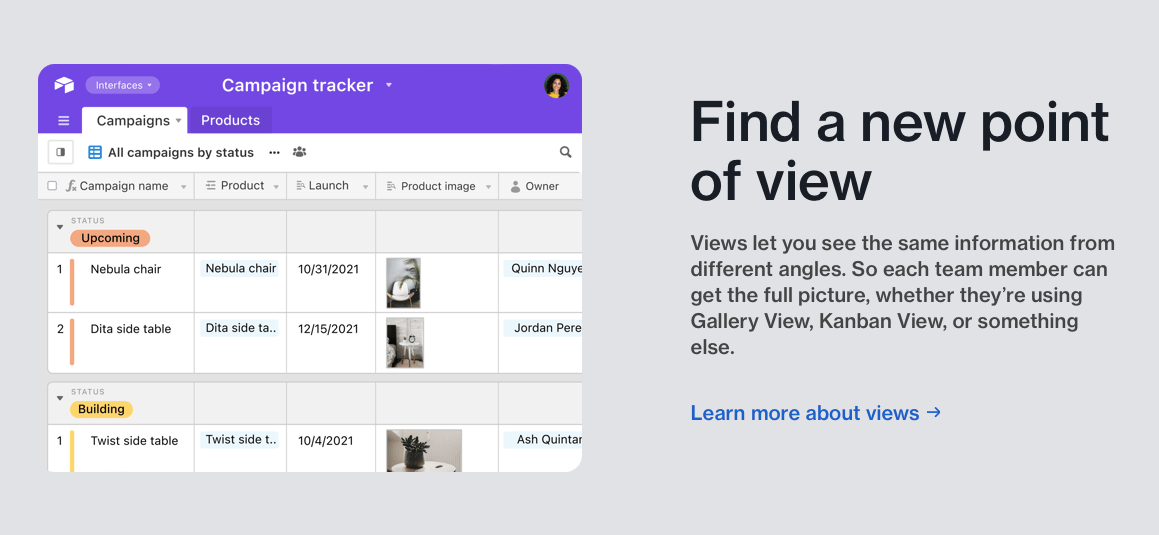Viewport: 1159px width, 535px height.
Task: Open Campaign name column dropdown arrow
Action: (183, 187)
